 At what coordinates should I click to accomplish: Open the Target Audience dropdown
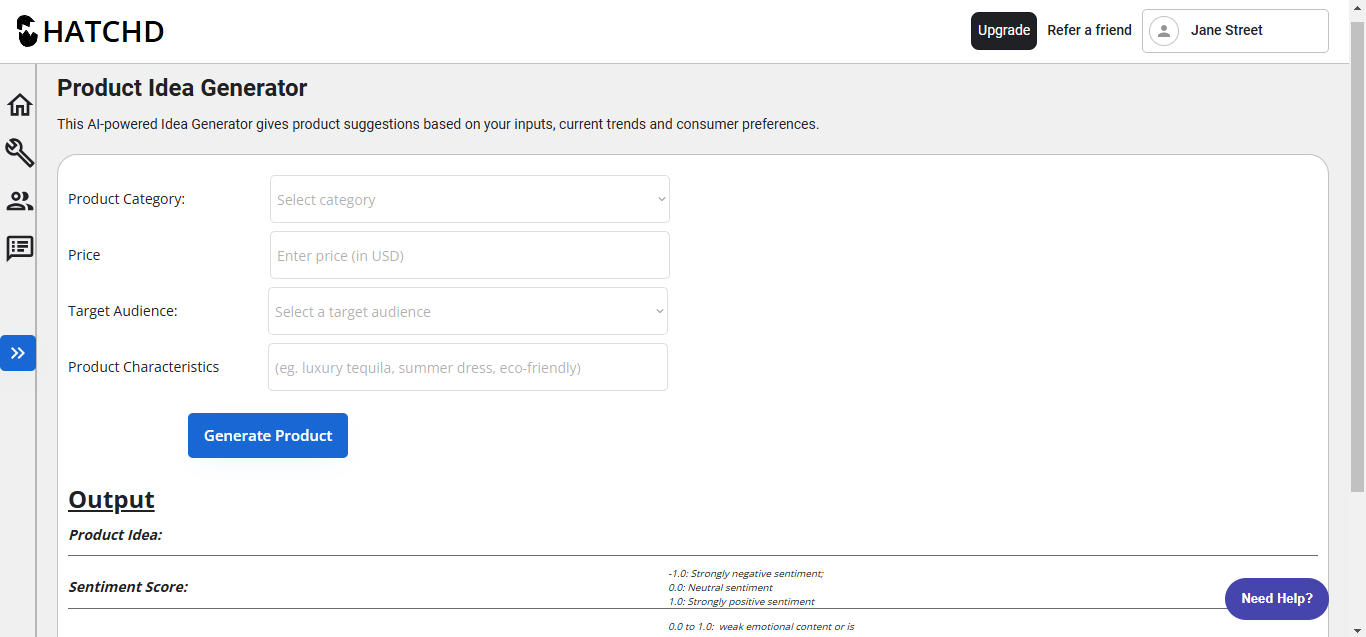(468, 311)
